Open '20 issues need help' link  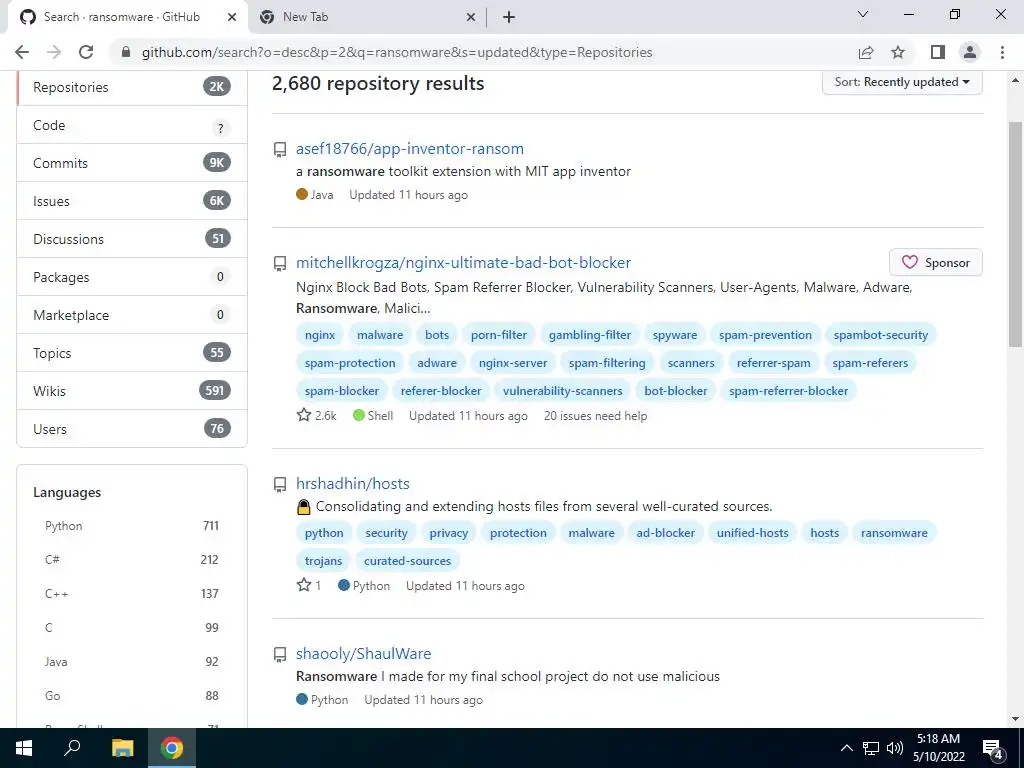(596, 416)
